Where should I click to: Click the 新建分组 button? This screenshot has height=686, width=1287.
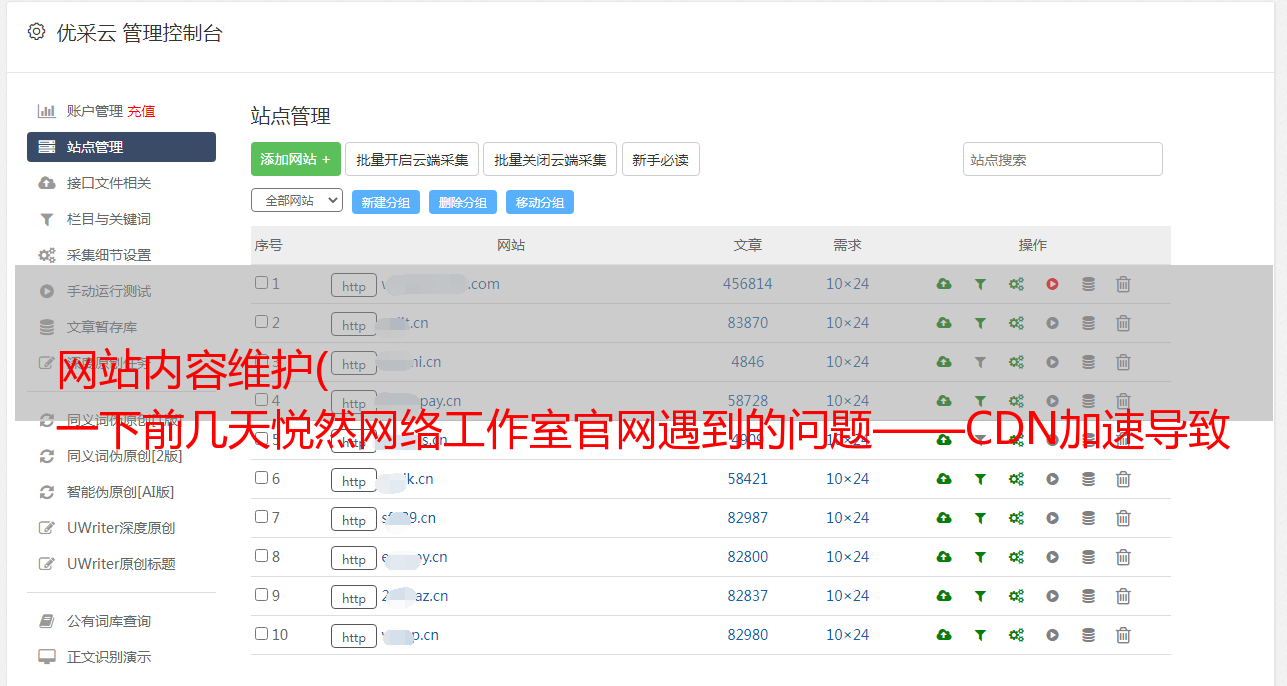pyautogui.click(x=386, y=202)
